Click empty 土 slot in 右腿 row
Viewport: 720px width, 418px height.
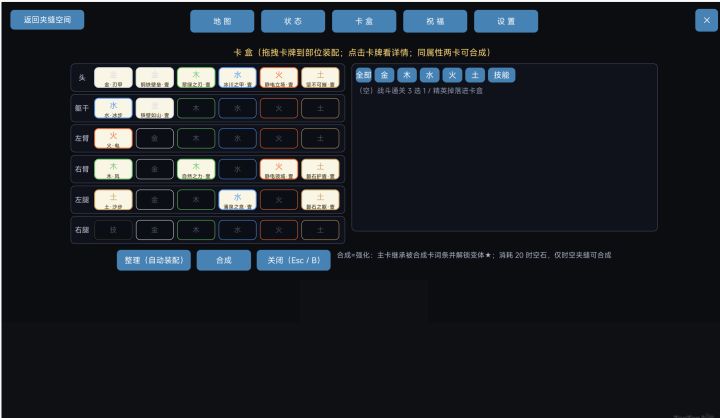pyautogui.click(x=320, y=230)
